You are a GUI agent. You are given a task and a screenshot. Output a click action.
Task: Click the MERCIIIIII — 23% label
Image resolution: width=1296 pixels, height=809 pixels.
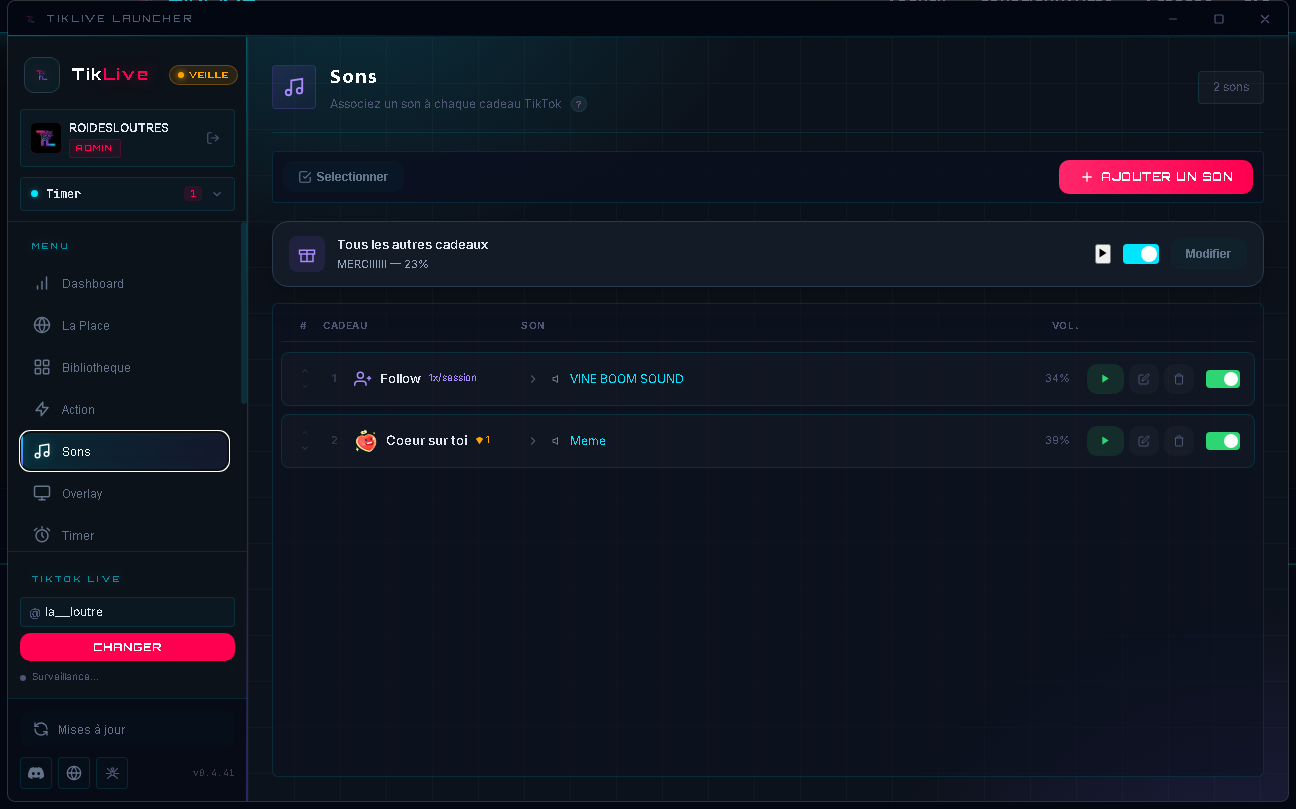tap(383, 264)
